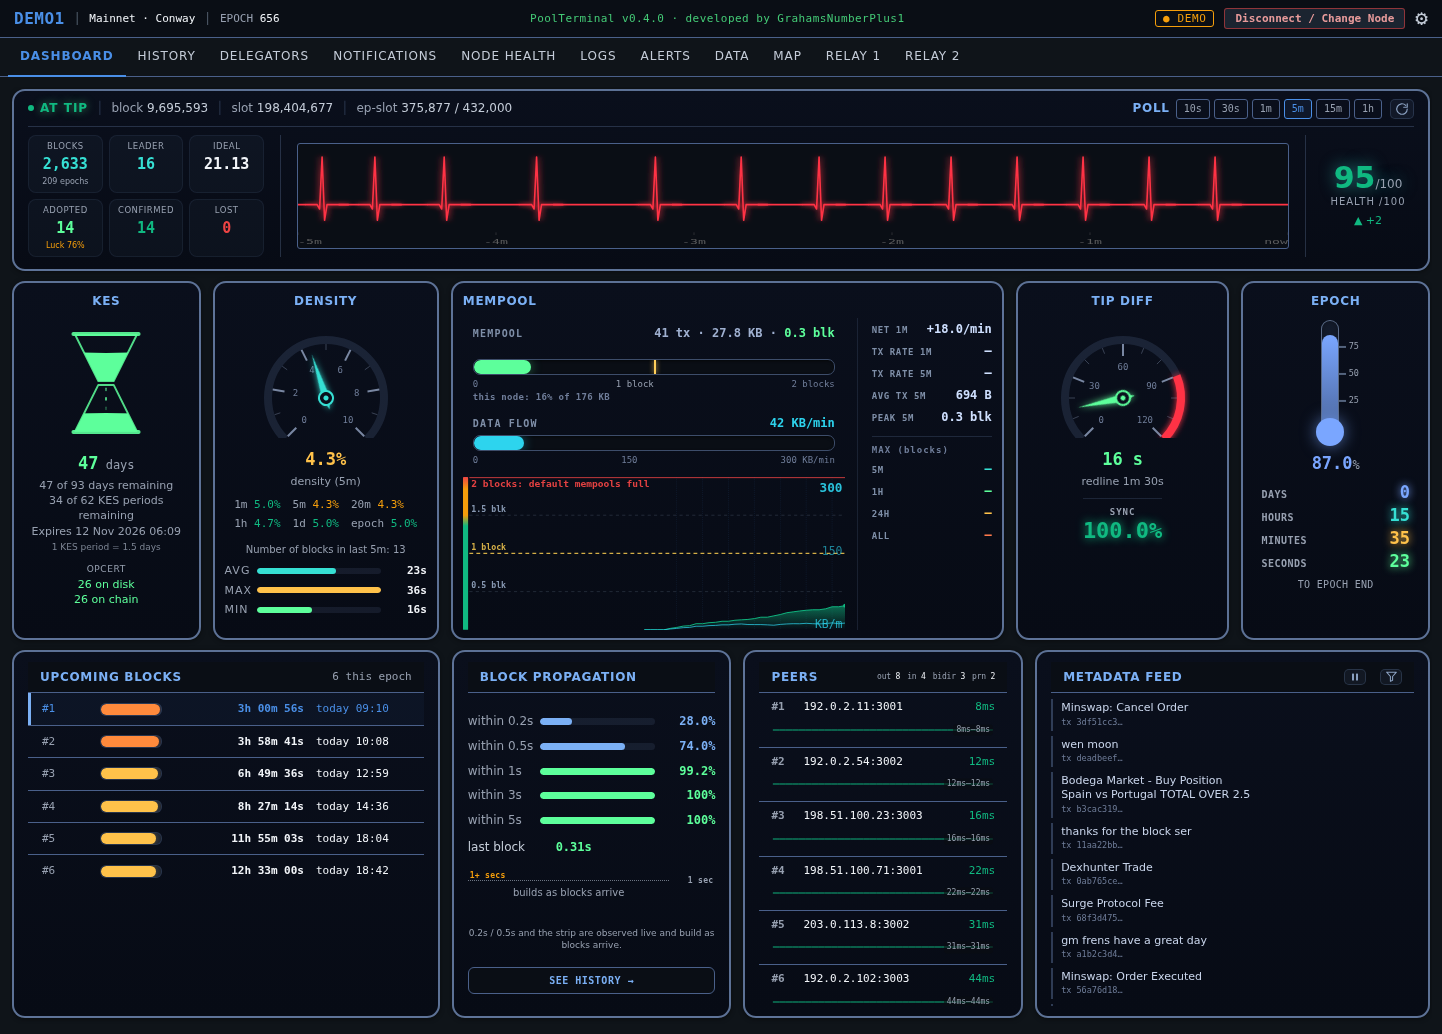Image resolution: width=1442 pixels, height=1034 pixels.
Task: Open the wen moon feed entry
Action: [1232, 751]
